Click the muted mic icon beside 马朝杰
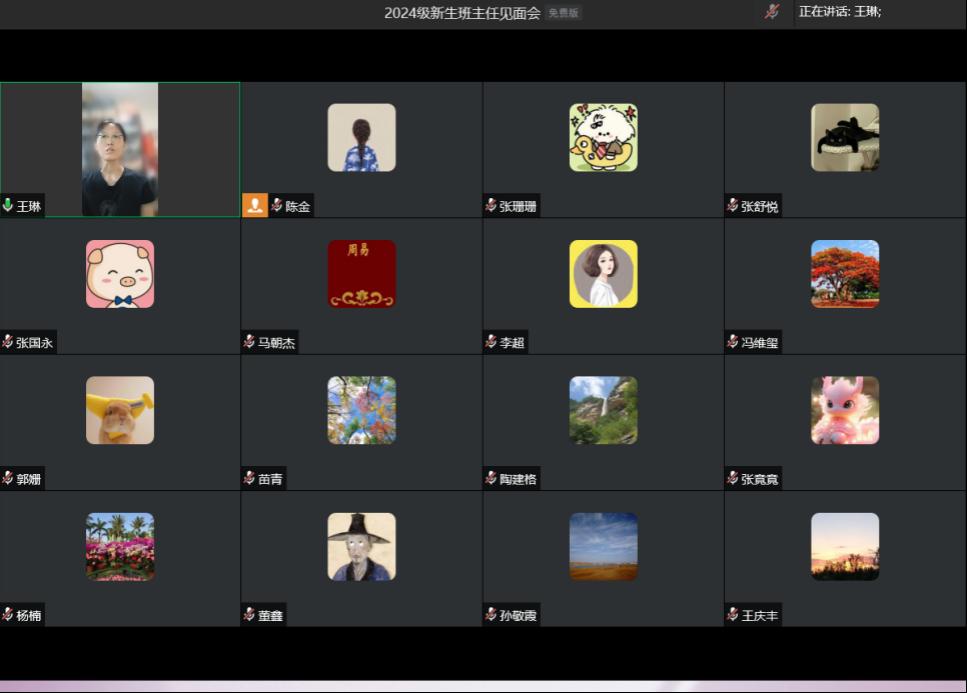This screenshot has width=967, height=693. (x=249, y=342)
